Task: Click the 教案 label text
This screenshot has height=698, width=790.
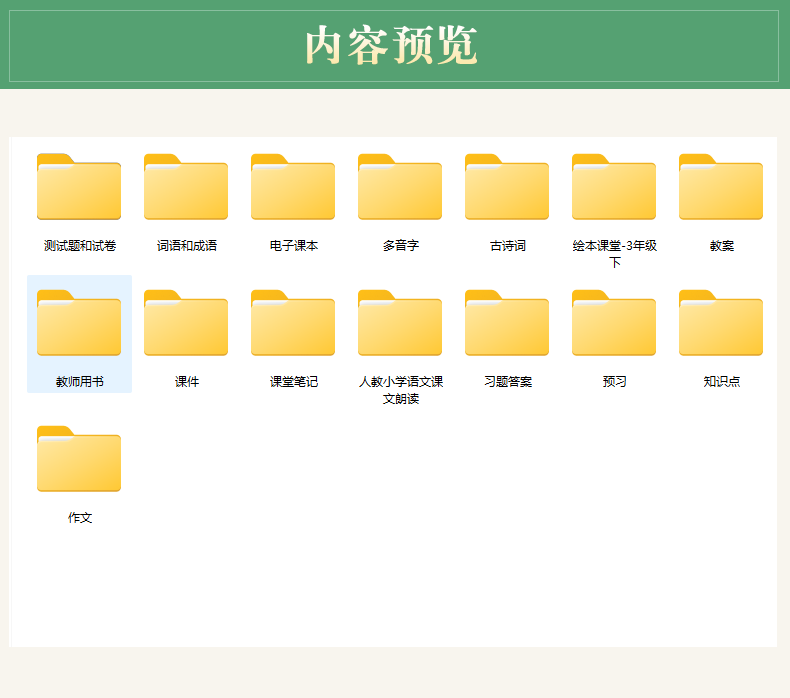Action: [x=721, y=245]
